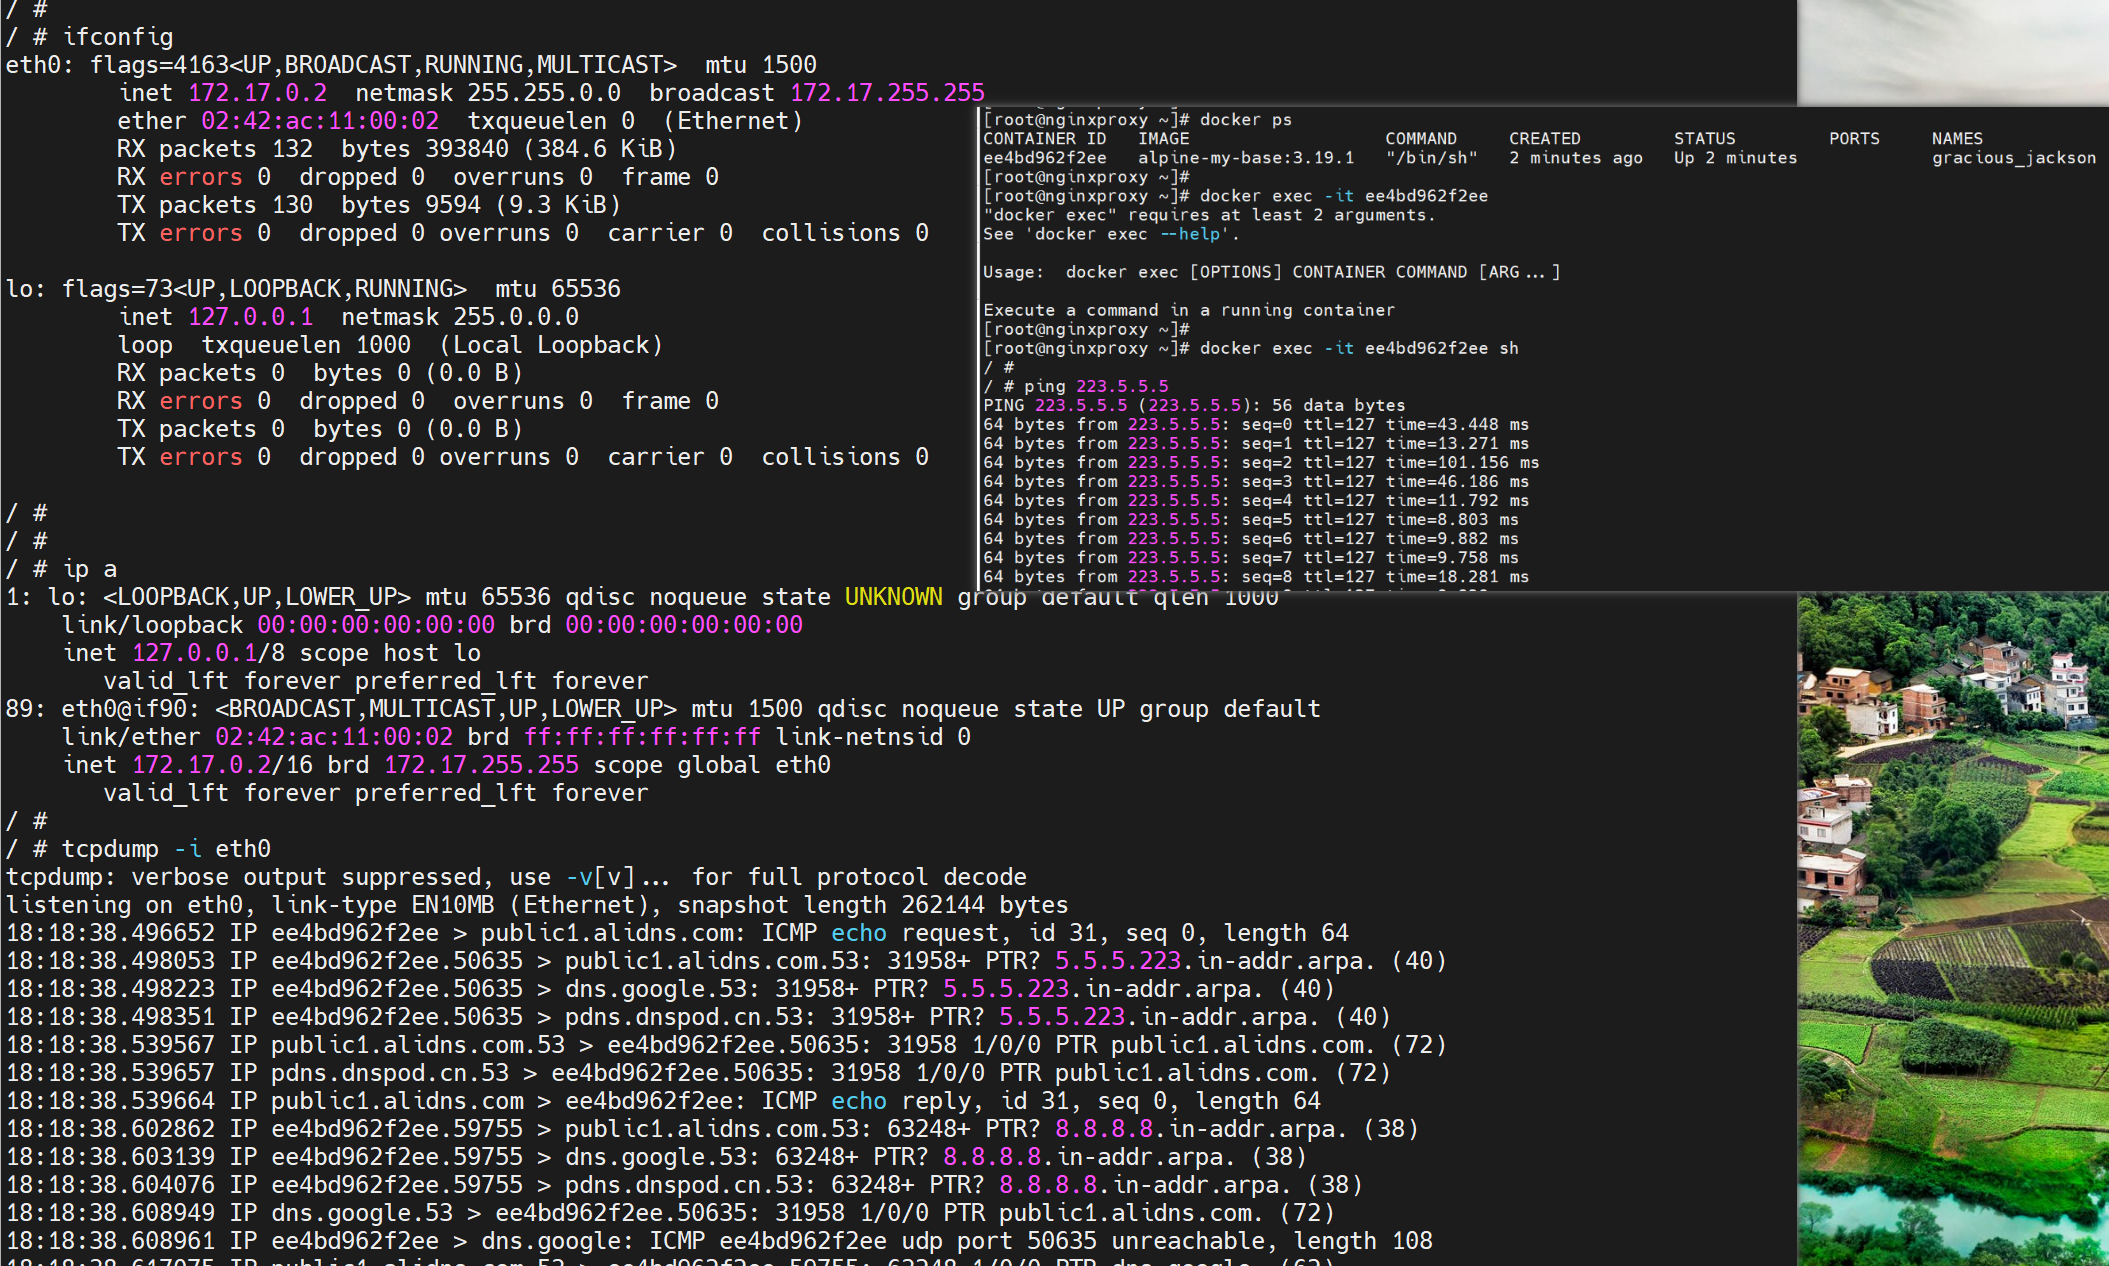Click broadcast address 172.17.255.255 in ifconfig output
The width and height of the screenshot is (2109, 1266).
[x=887, y=93]
